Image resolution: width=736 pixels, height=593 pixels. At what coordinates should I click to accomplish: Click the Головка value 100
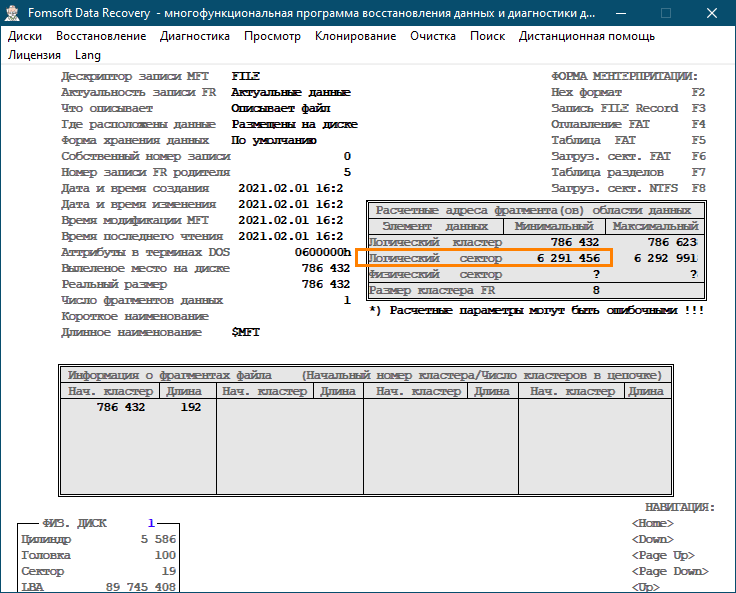pos(165,555)
